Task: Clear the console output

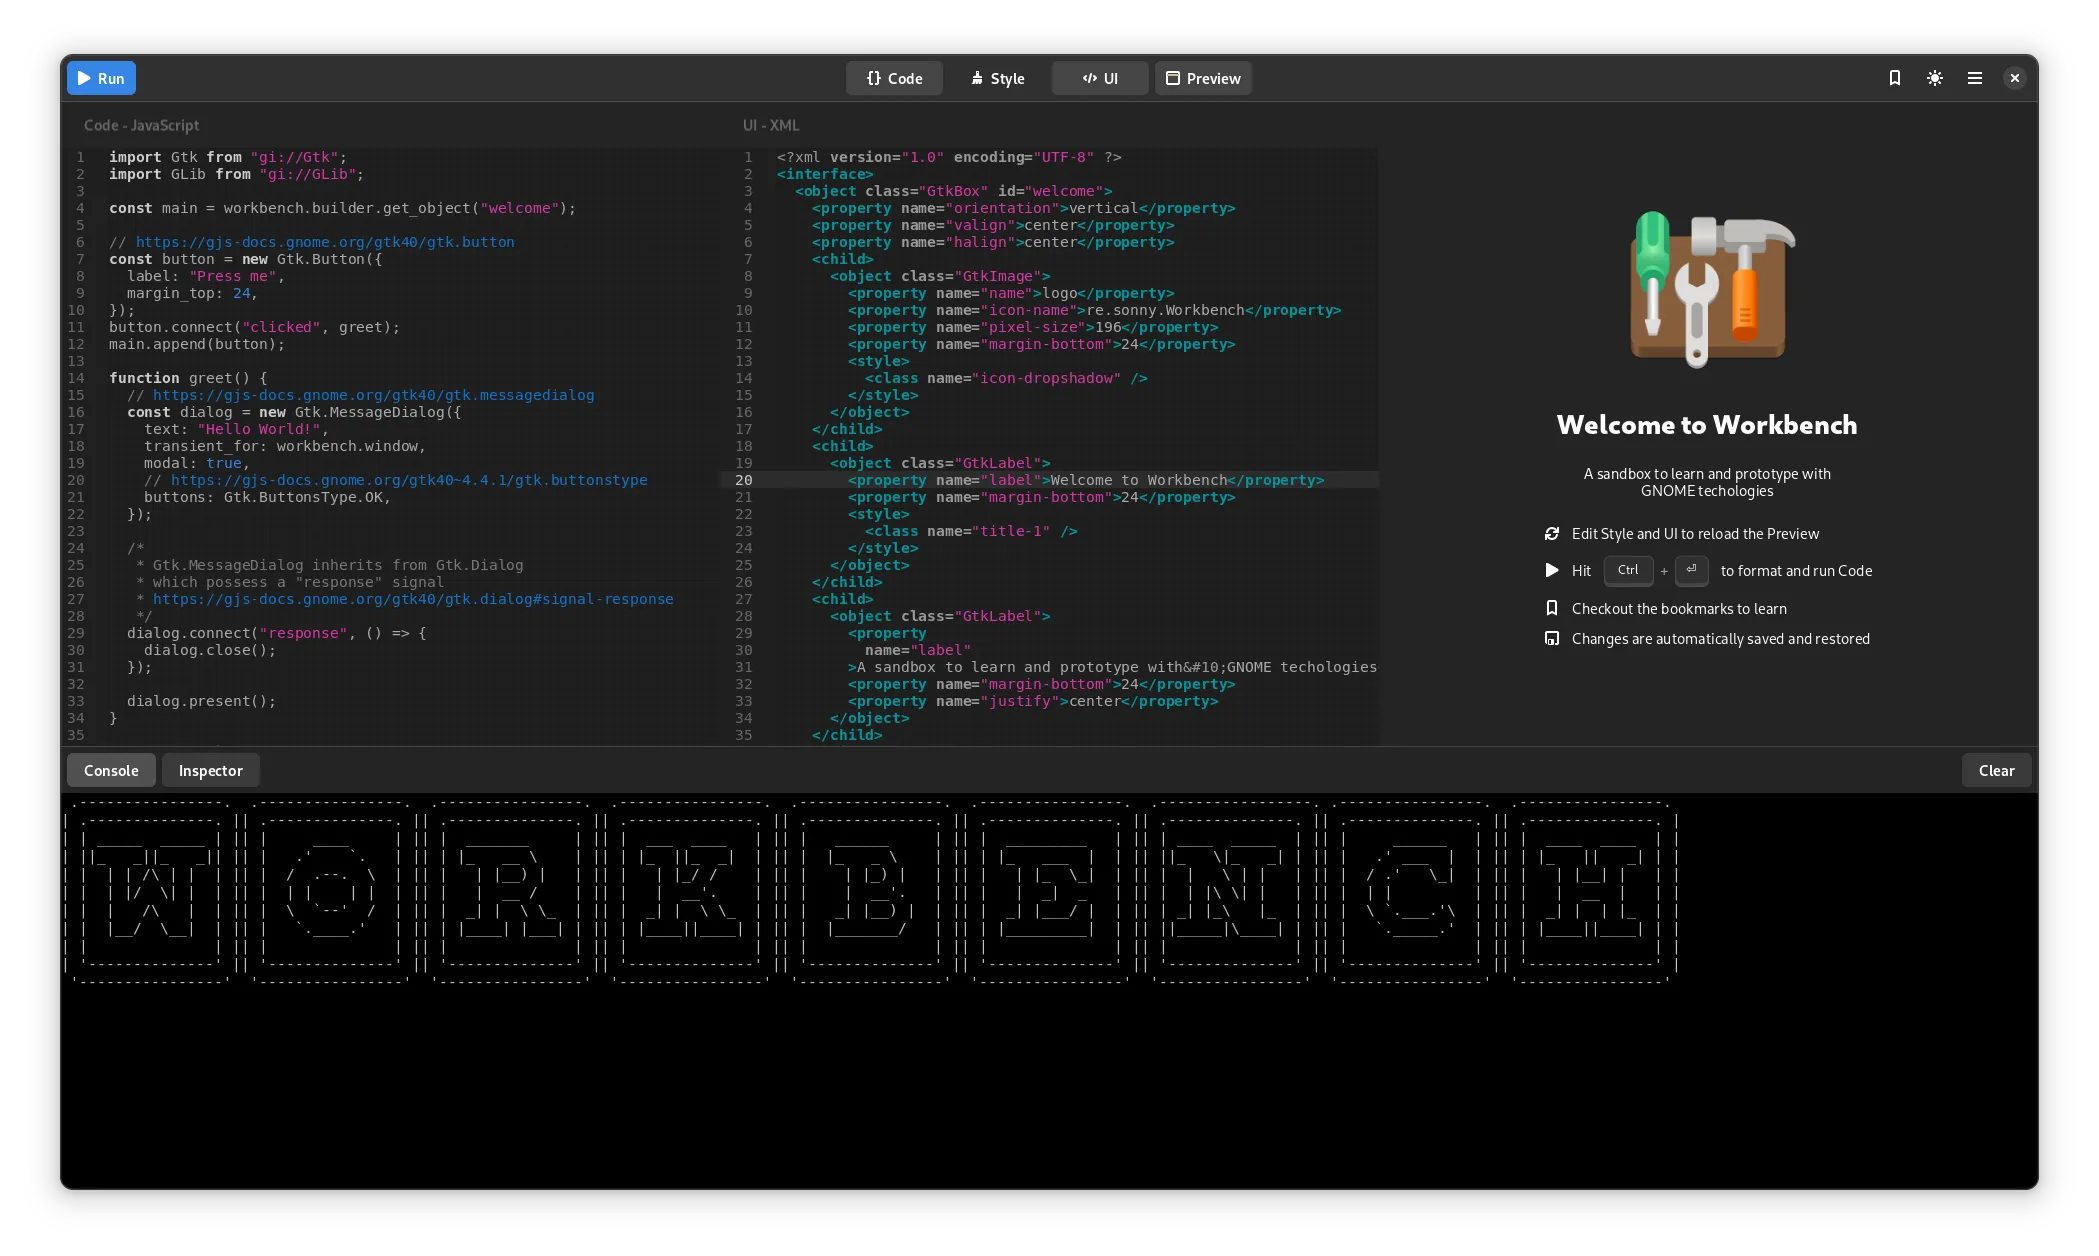Action: 1995,770
